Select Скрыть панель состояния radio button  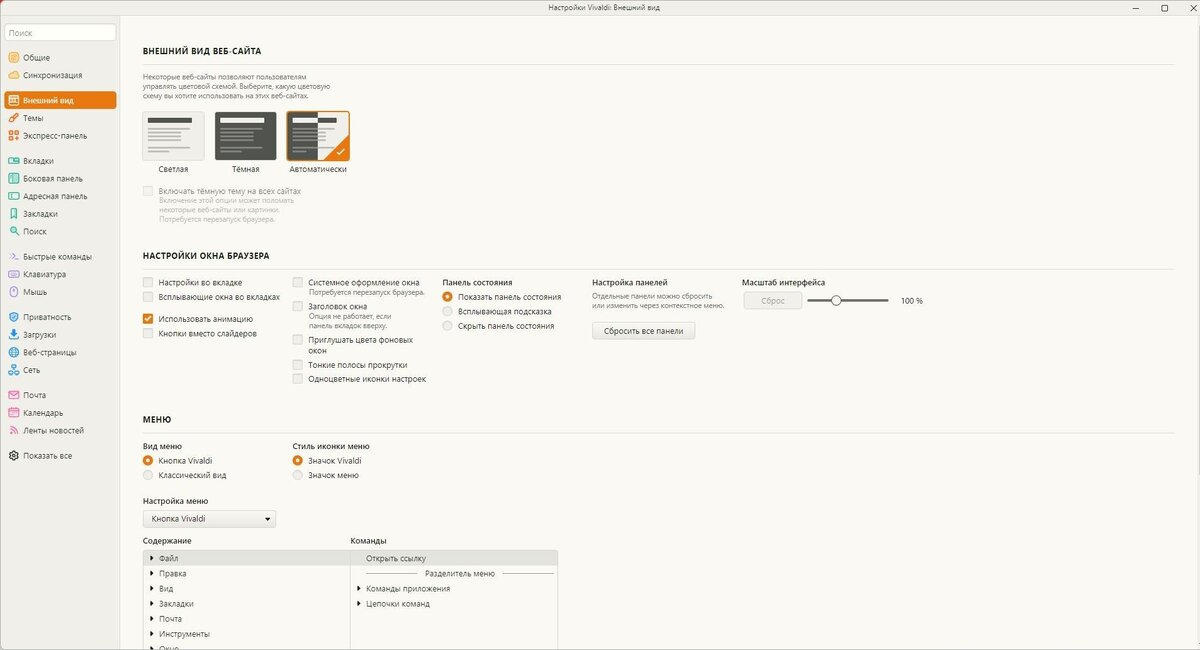448,326
